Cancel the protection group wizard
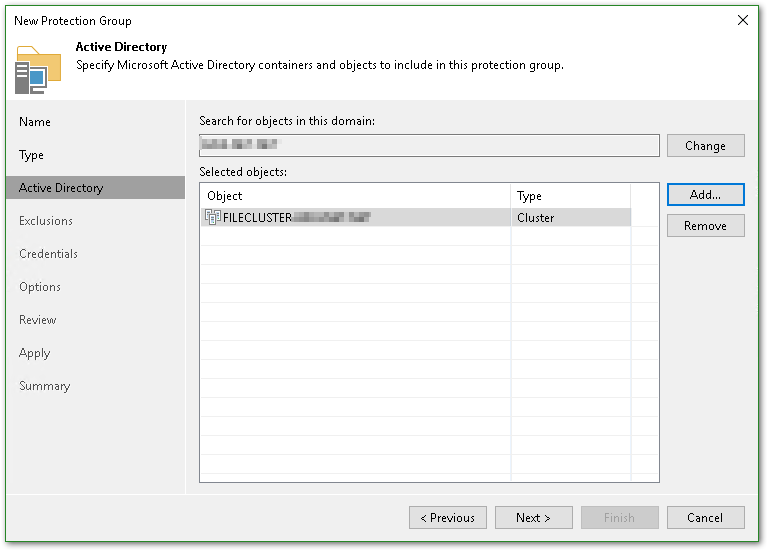Viewport: 768px width, 551px height. (705, 517)
